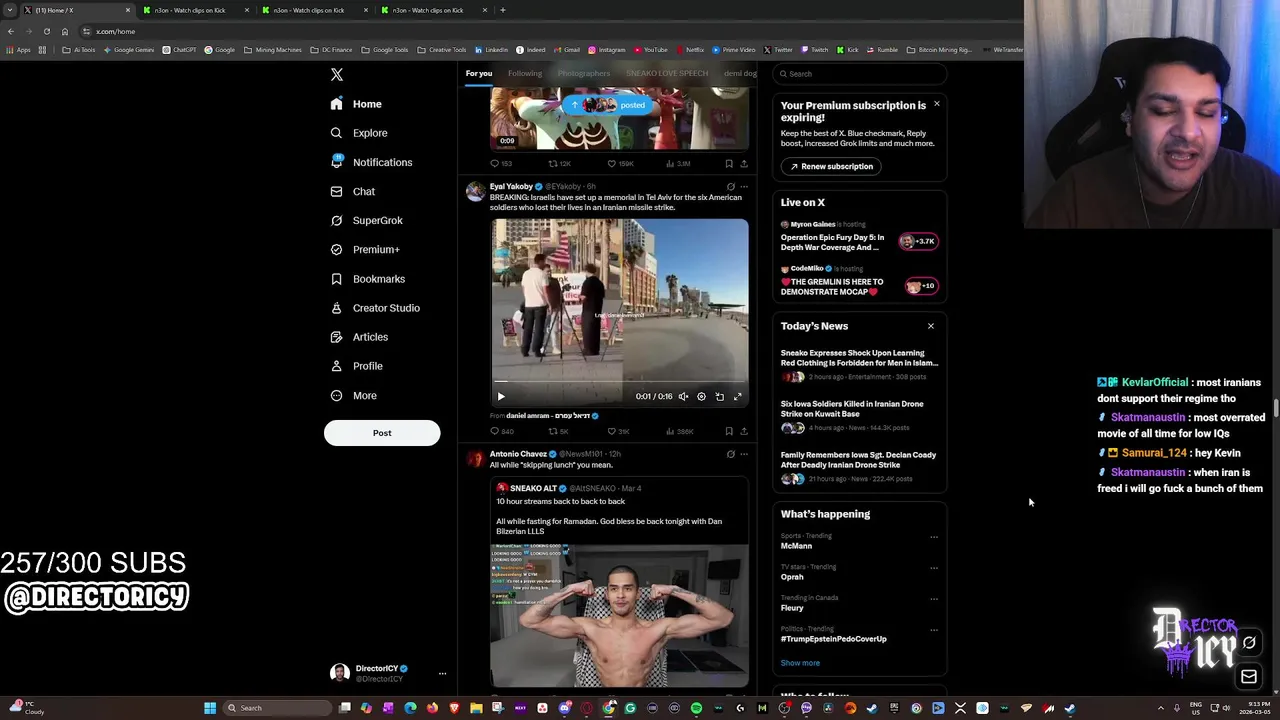View analytics of the Eyal Yakoby post
The image size is (1280, 720).
pyautogui.click(x=678, y=431)
